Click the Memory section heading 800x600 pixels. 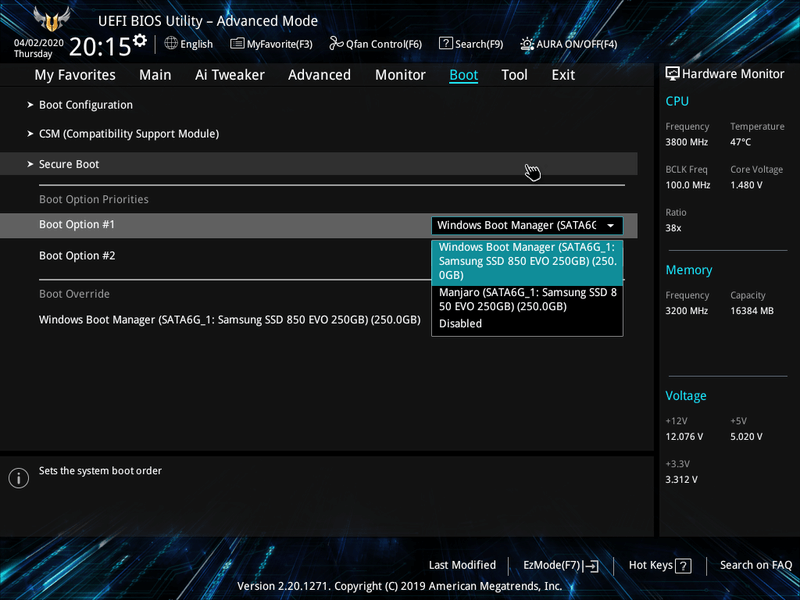click(689, 270)
